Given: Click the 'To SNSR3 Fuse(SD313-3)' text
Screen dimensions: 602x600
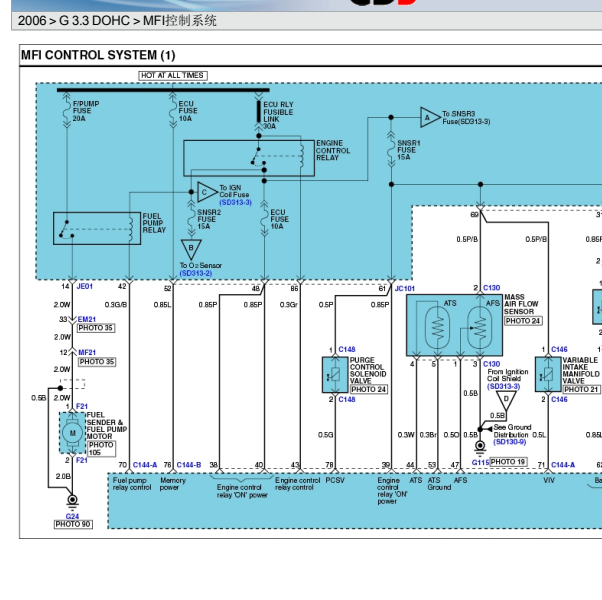Looking at the screenshot, I should pos(466,118).
